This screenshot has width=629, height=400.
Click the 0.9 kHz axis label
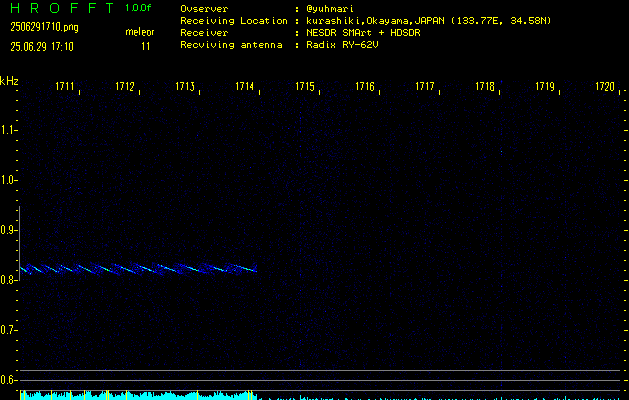click(8, 230)
